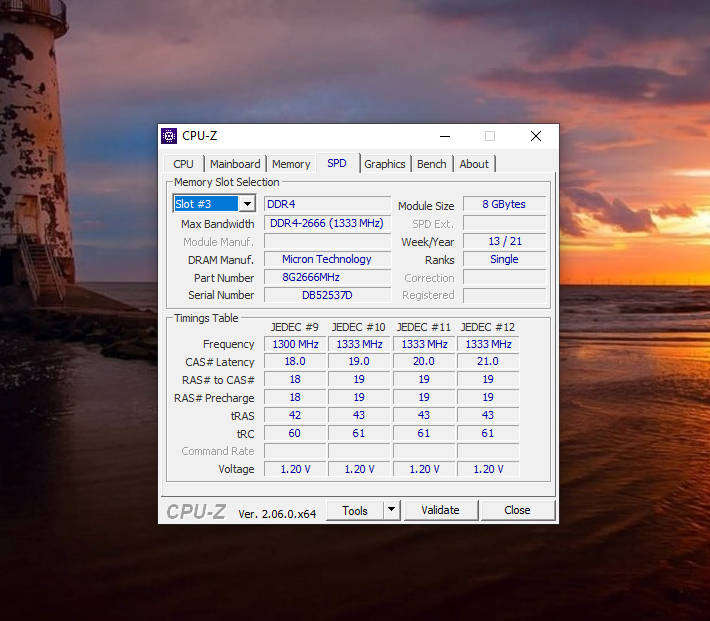Select the SPD tab
Screen dimensions: 710x621
[337, 163]
